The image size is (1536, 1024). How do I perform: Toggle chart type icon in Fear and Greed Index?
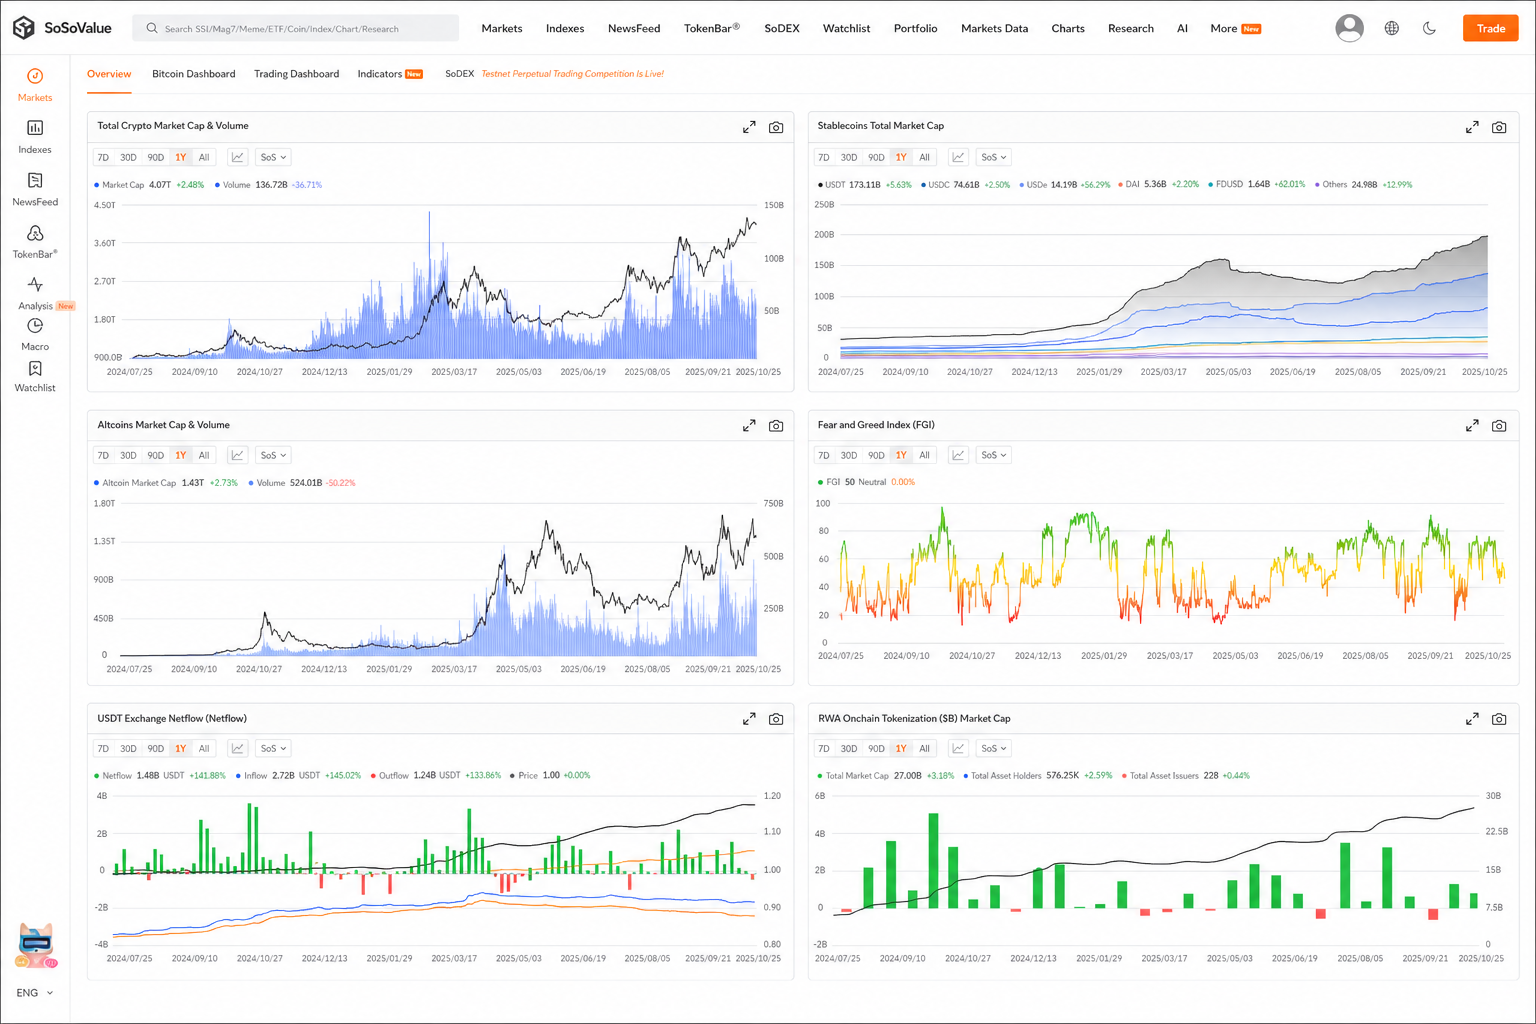[958, 455]
